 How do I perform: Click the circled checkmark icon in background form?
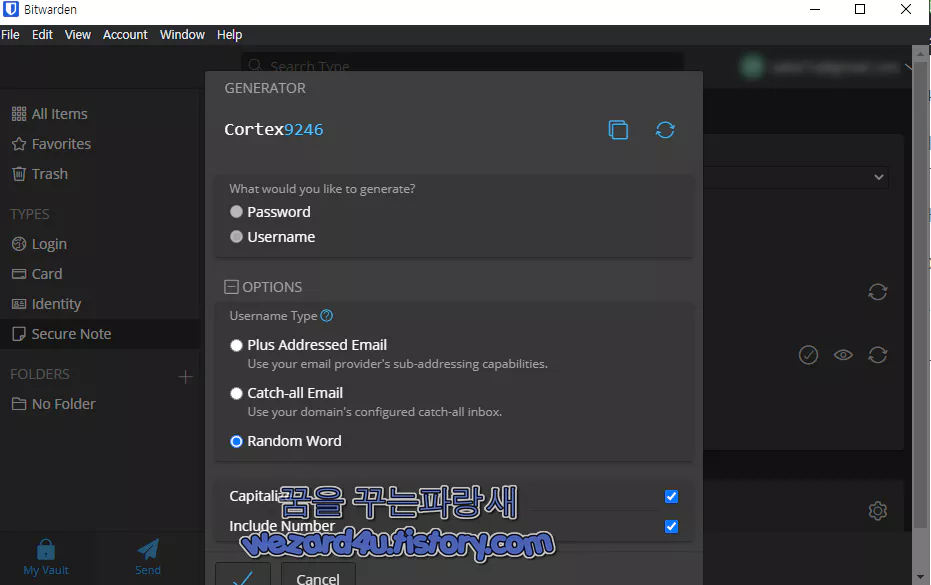pyautogui.click(x=808, y=355)
